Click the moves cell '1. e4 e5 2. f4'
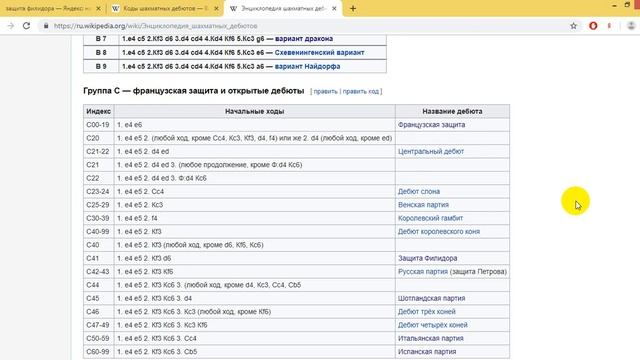The width and height of the screenshot is (640, 360). [254, 218]
